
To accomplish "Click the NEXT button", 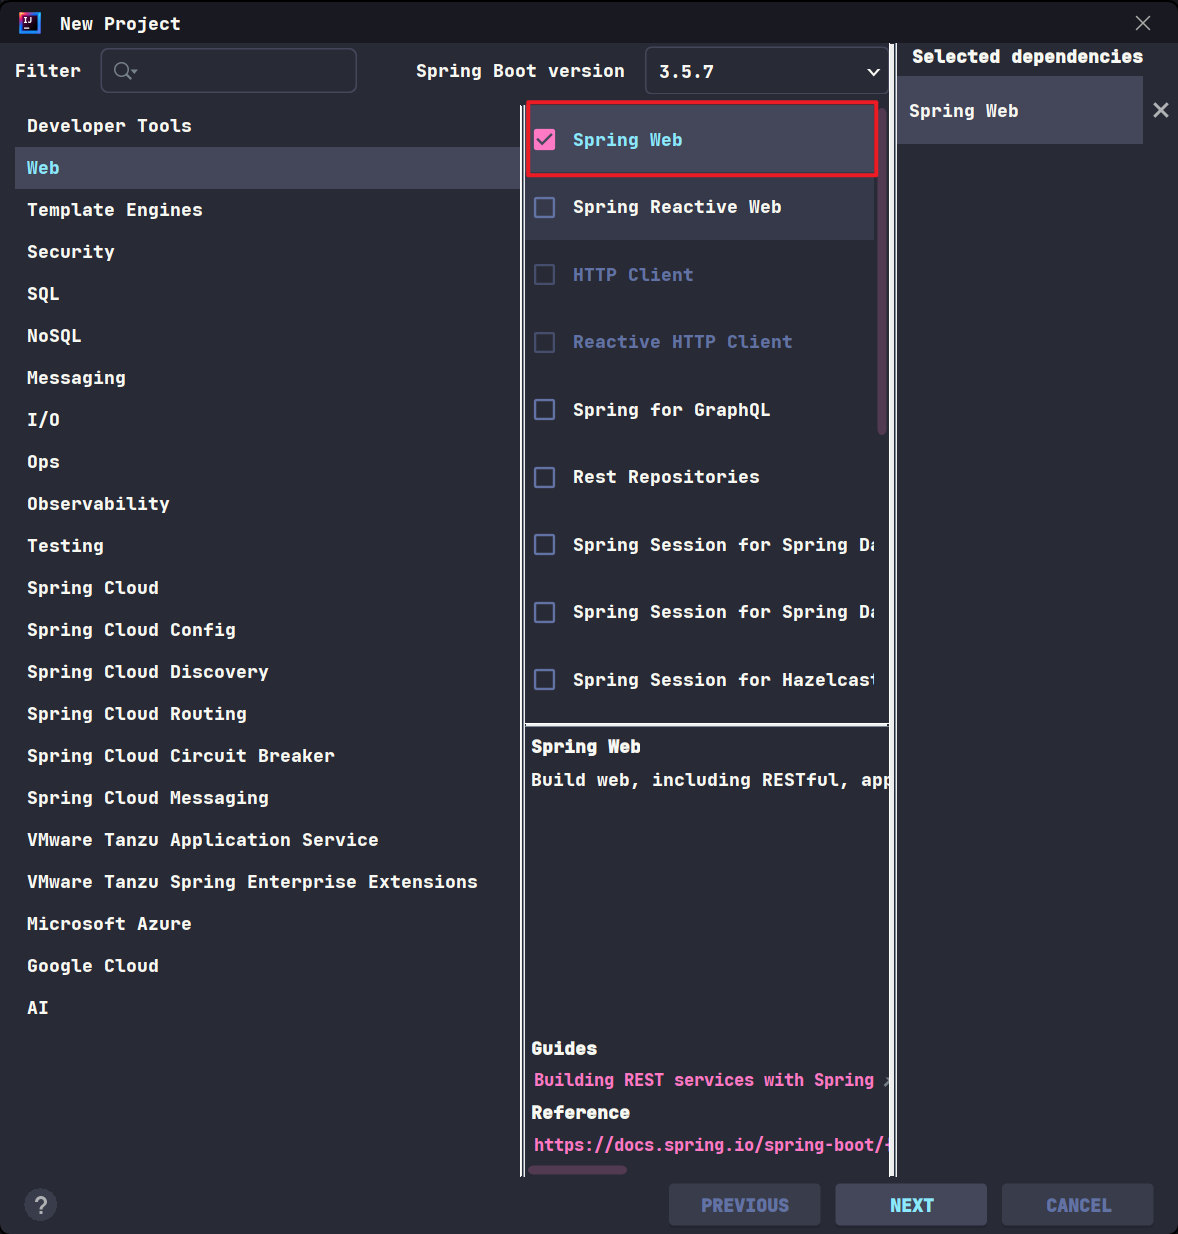I will (911, 1205).
